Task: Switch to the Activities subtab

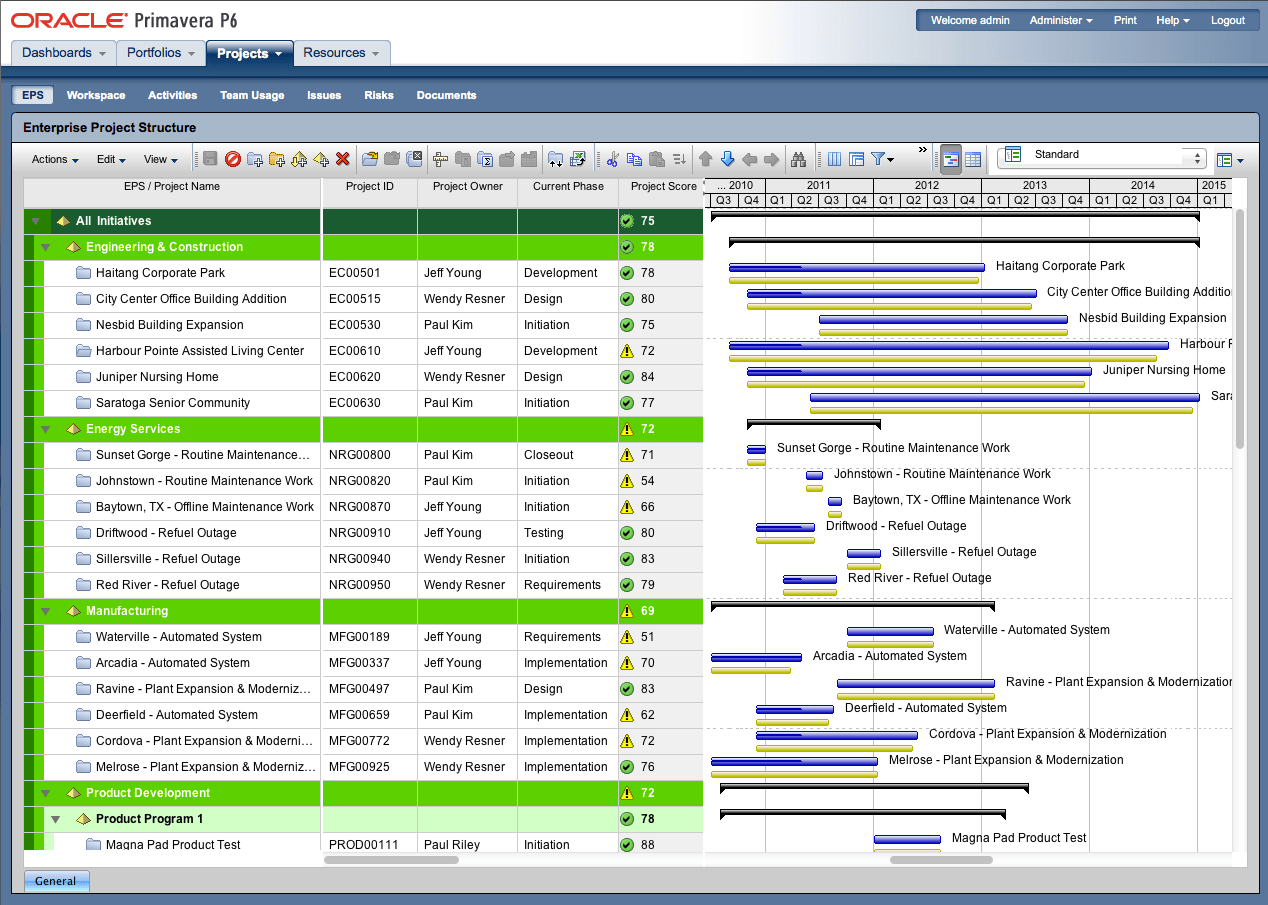Action: tap(173, 95)
